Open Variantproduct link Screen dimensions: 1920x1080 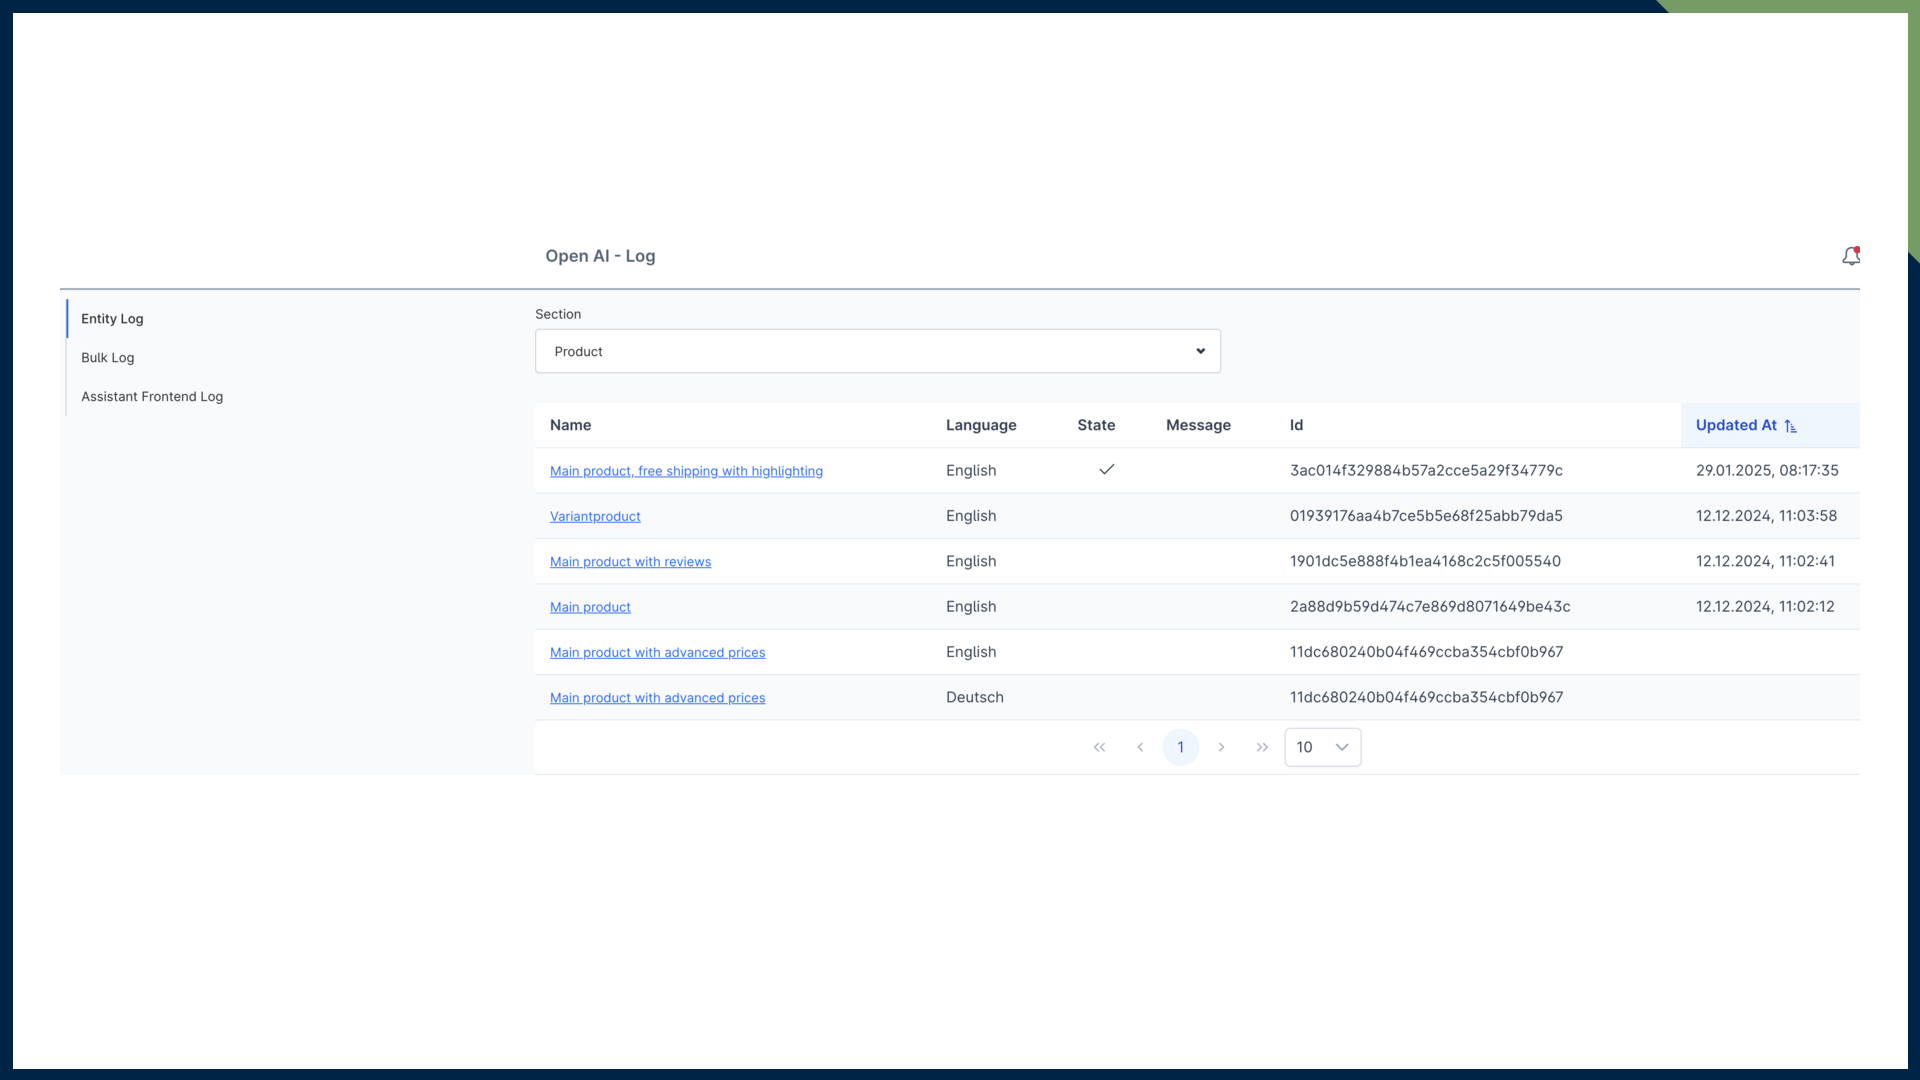click(595, 517)
